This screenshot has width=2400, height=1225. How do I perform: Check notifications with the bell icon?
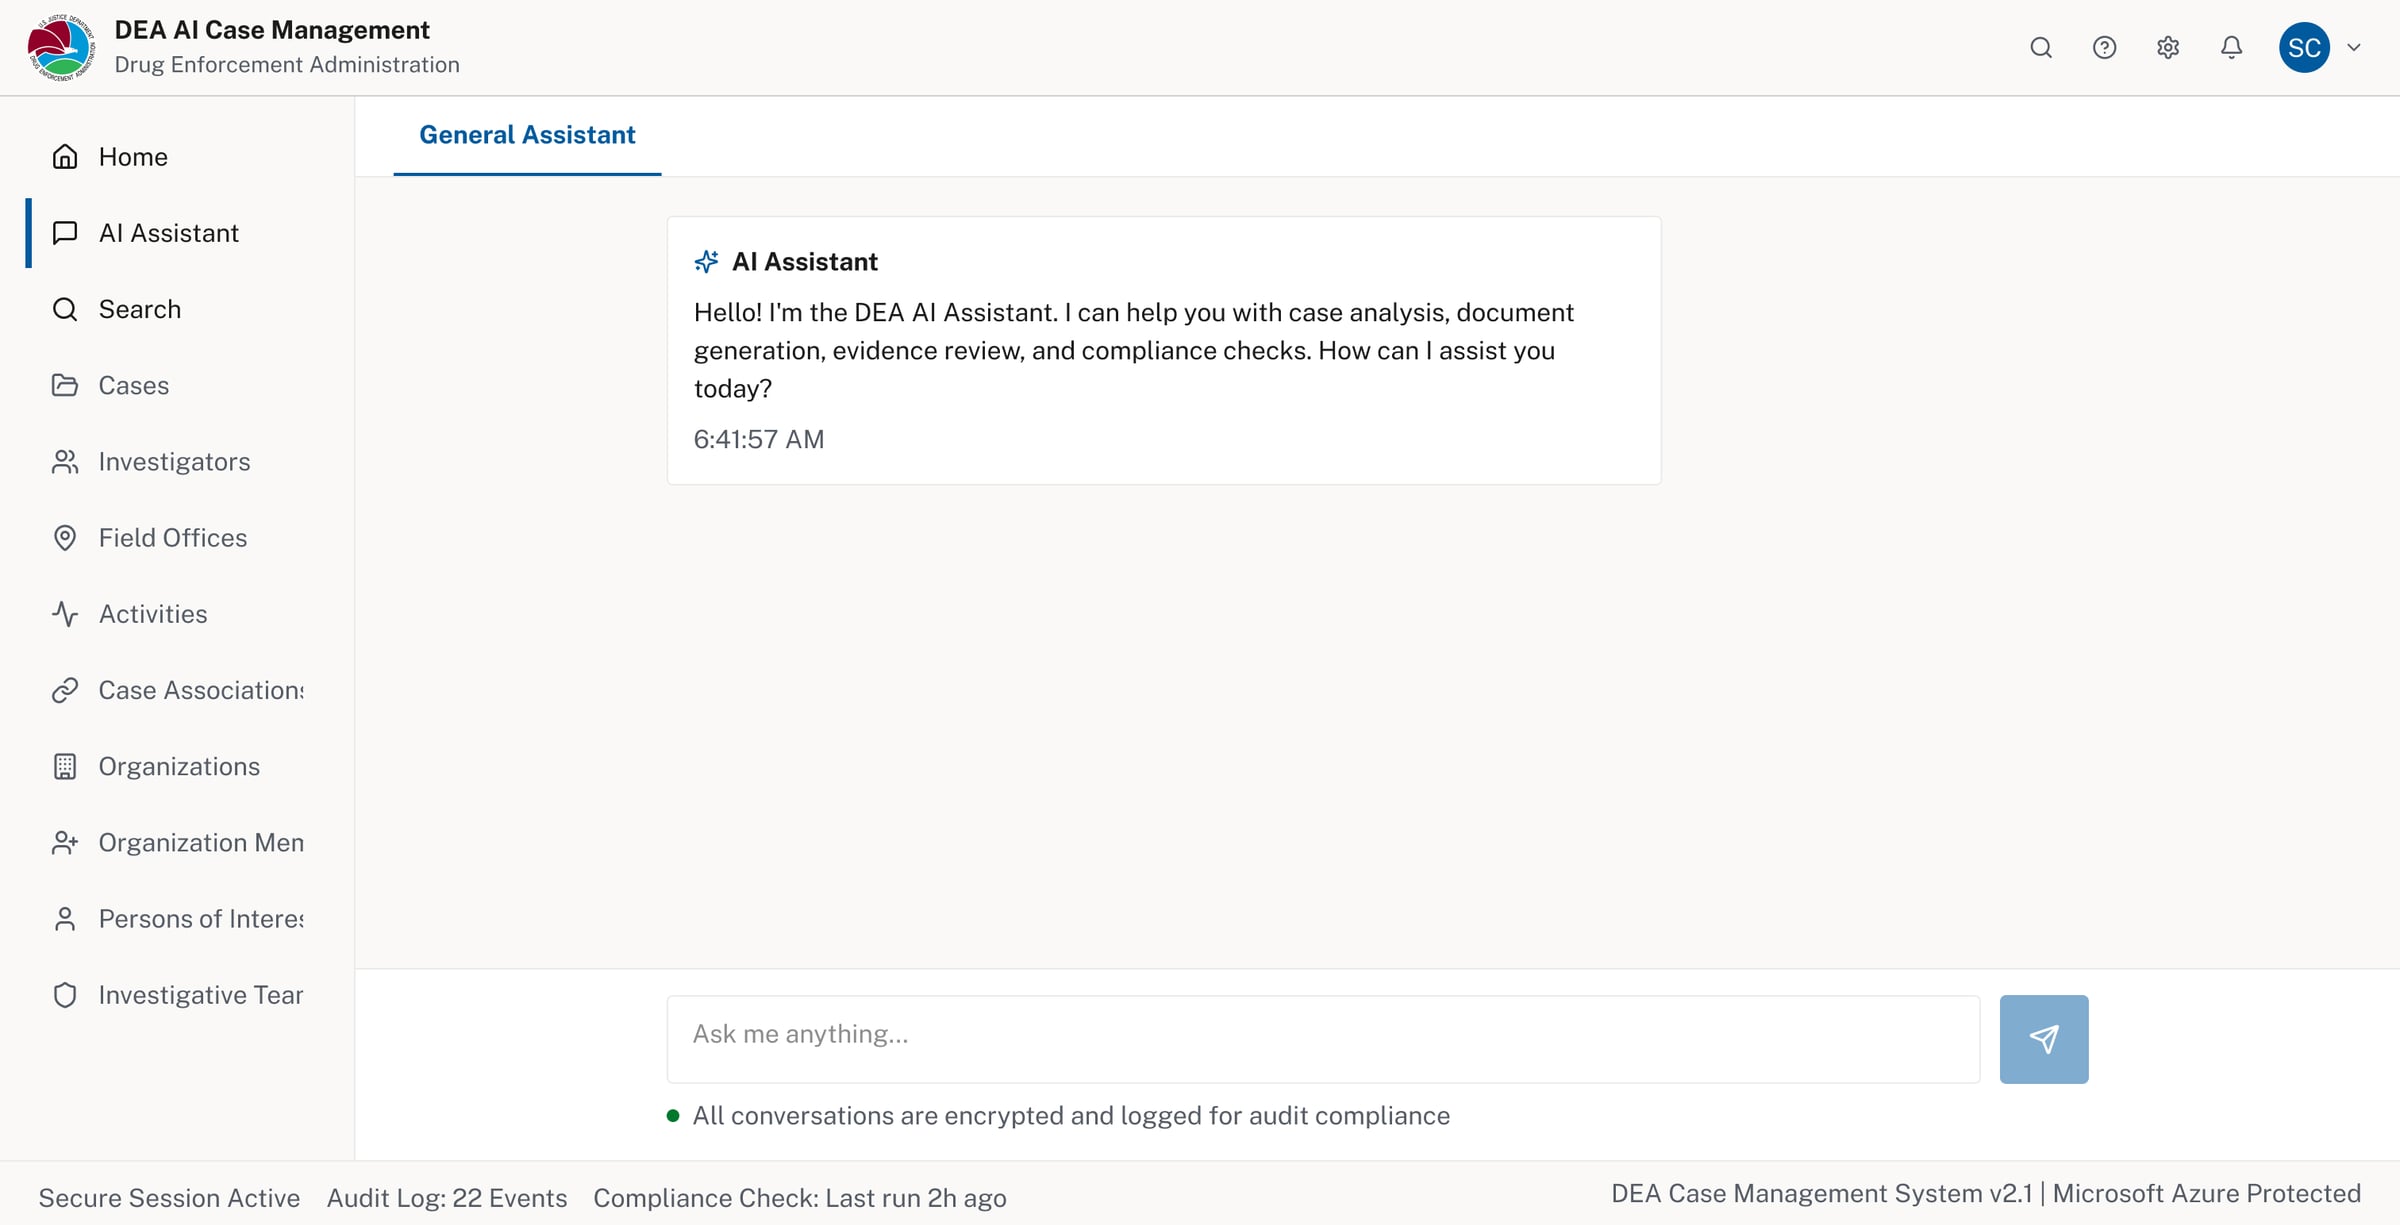click(2230, 47)
